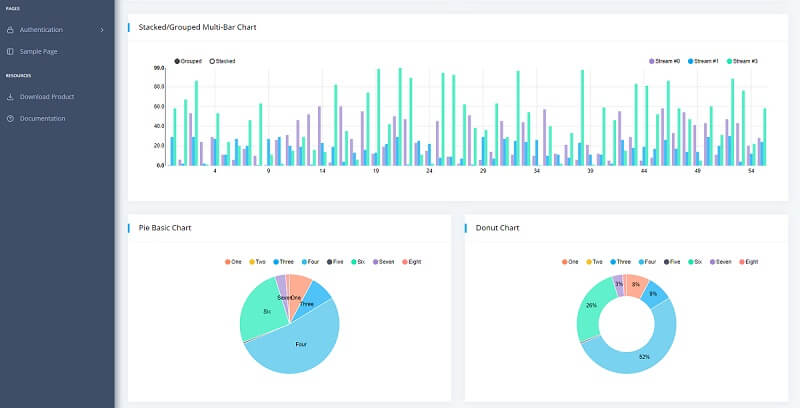Select the Stacked radio option
Viewport: 800px width, 408px height.
click(212, 61)
